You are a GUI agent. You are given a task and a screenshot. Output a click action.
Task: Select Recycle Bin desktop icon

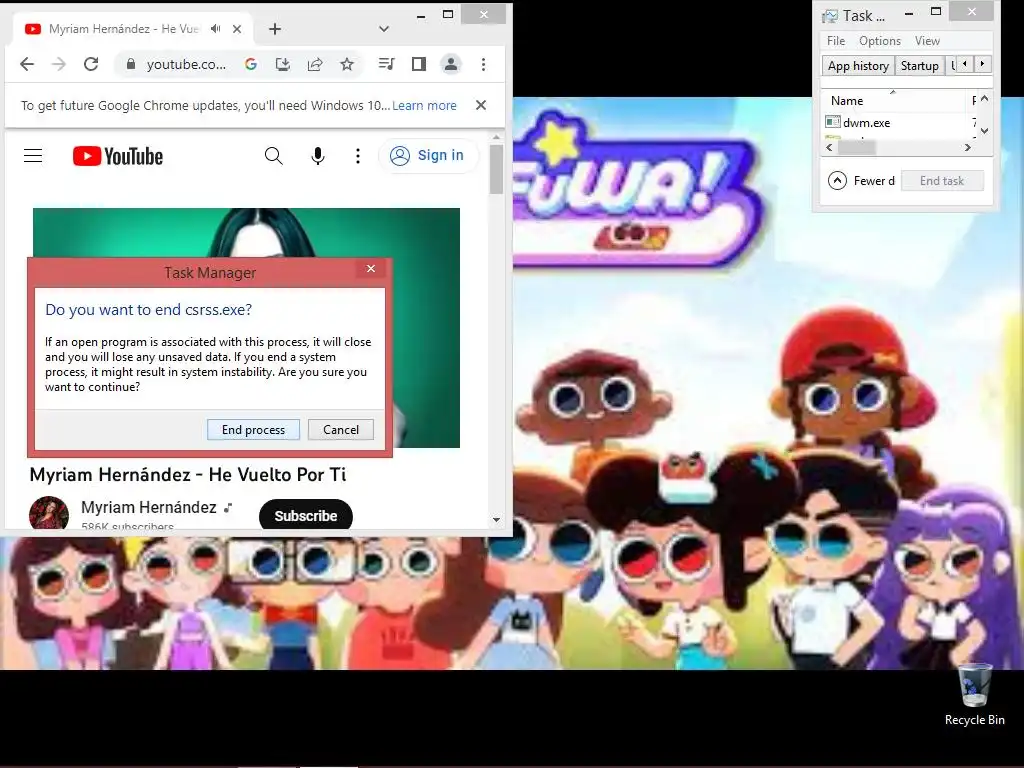(974, 695)
